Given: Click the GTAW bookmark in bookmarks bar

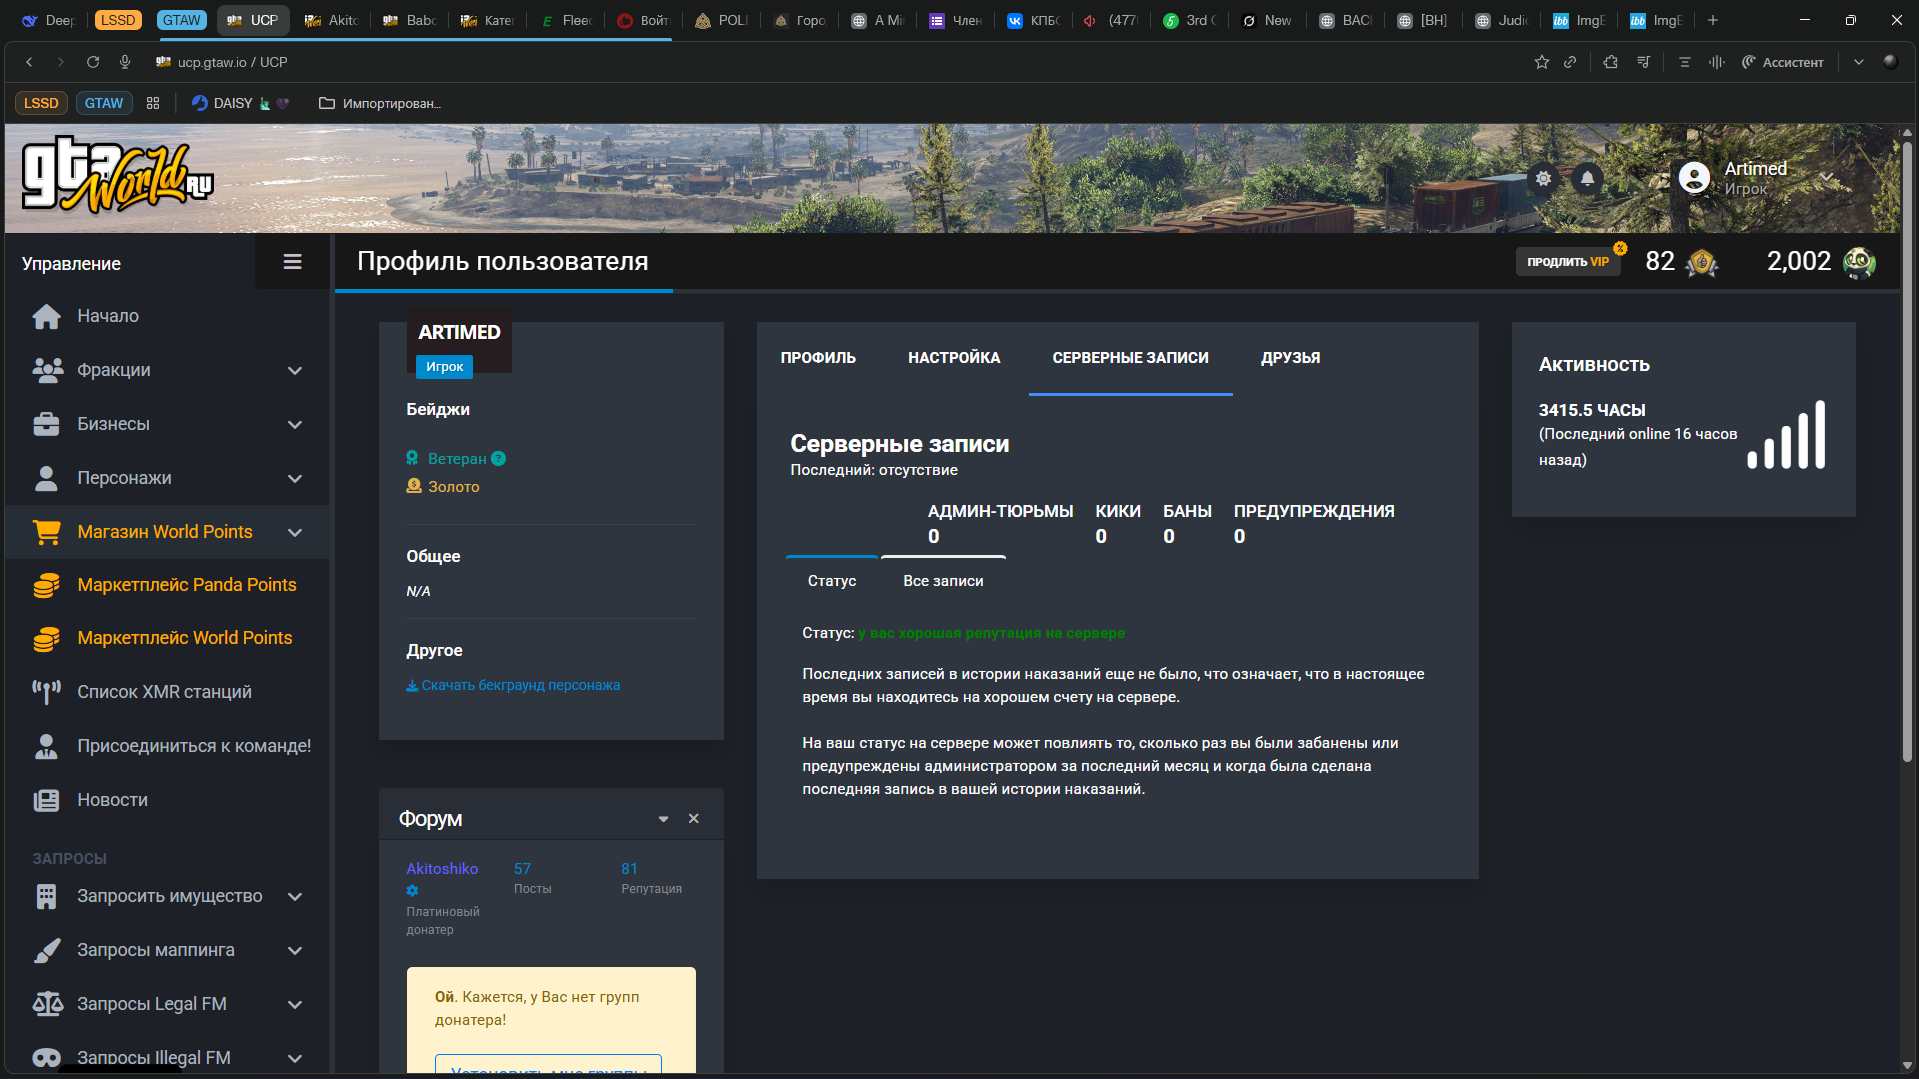Looking at the screenshot, I should (104, 103).
